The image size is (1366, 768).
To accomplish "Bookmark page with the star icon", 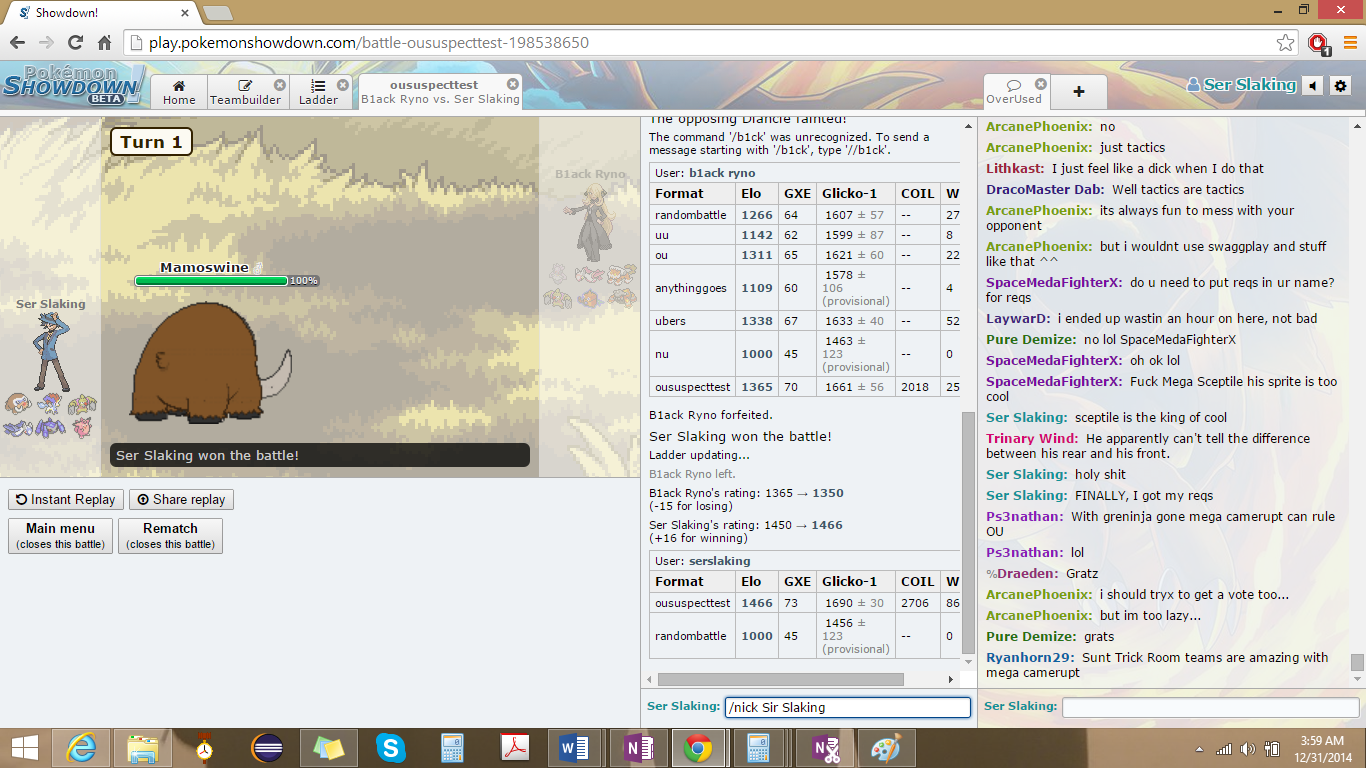I will pyautogui.click(x=1285, y=43).
